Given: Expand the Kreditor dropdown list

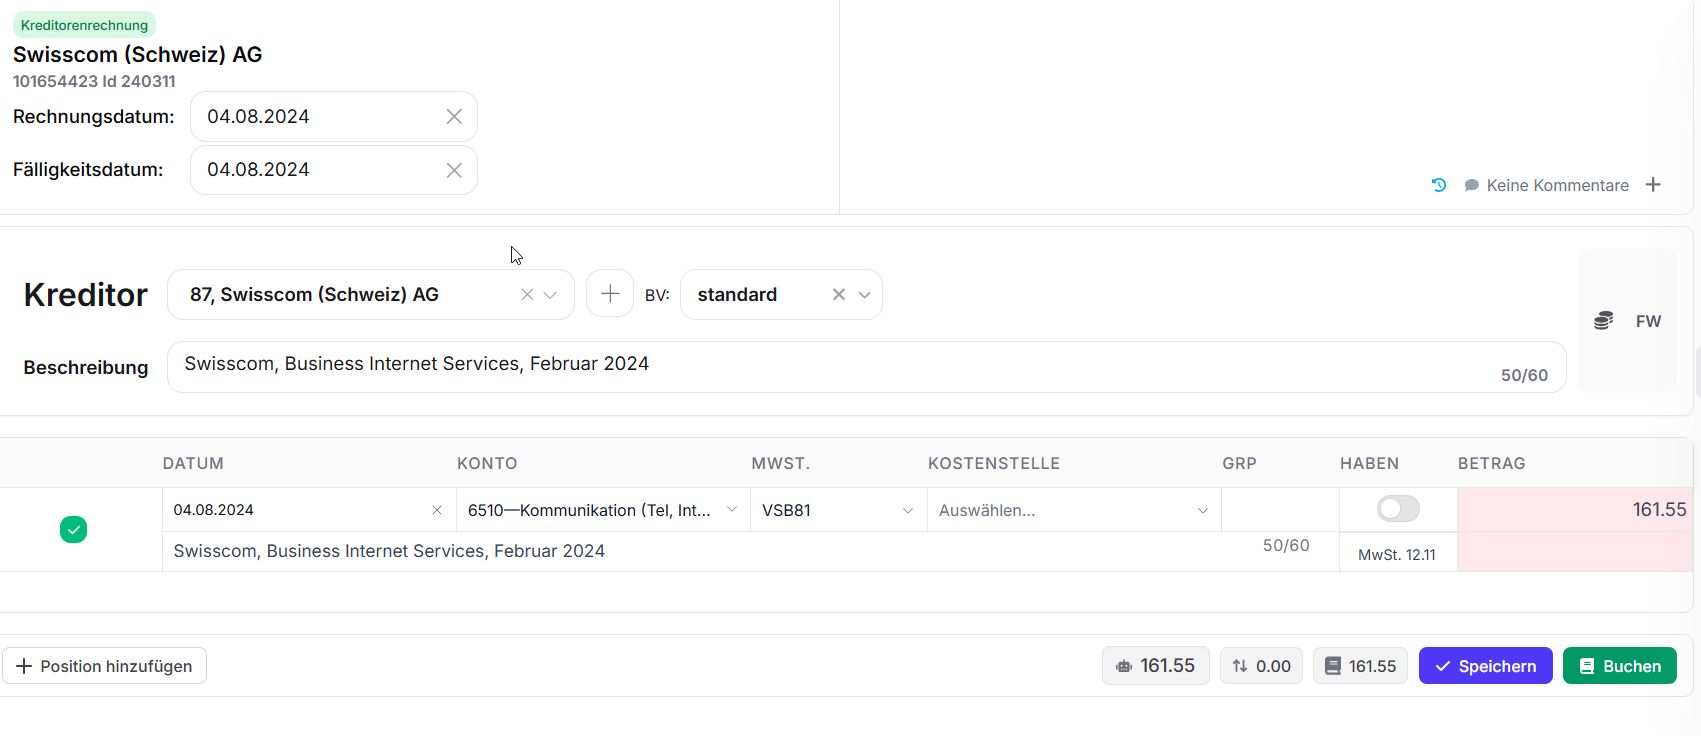Looking at the screenshot, I should tap(550, 295).
